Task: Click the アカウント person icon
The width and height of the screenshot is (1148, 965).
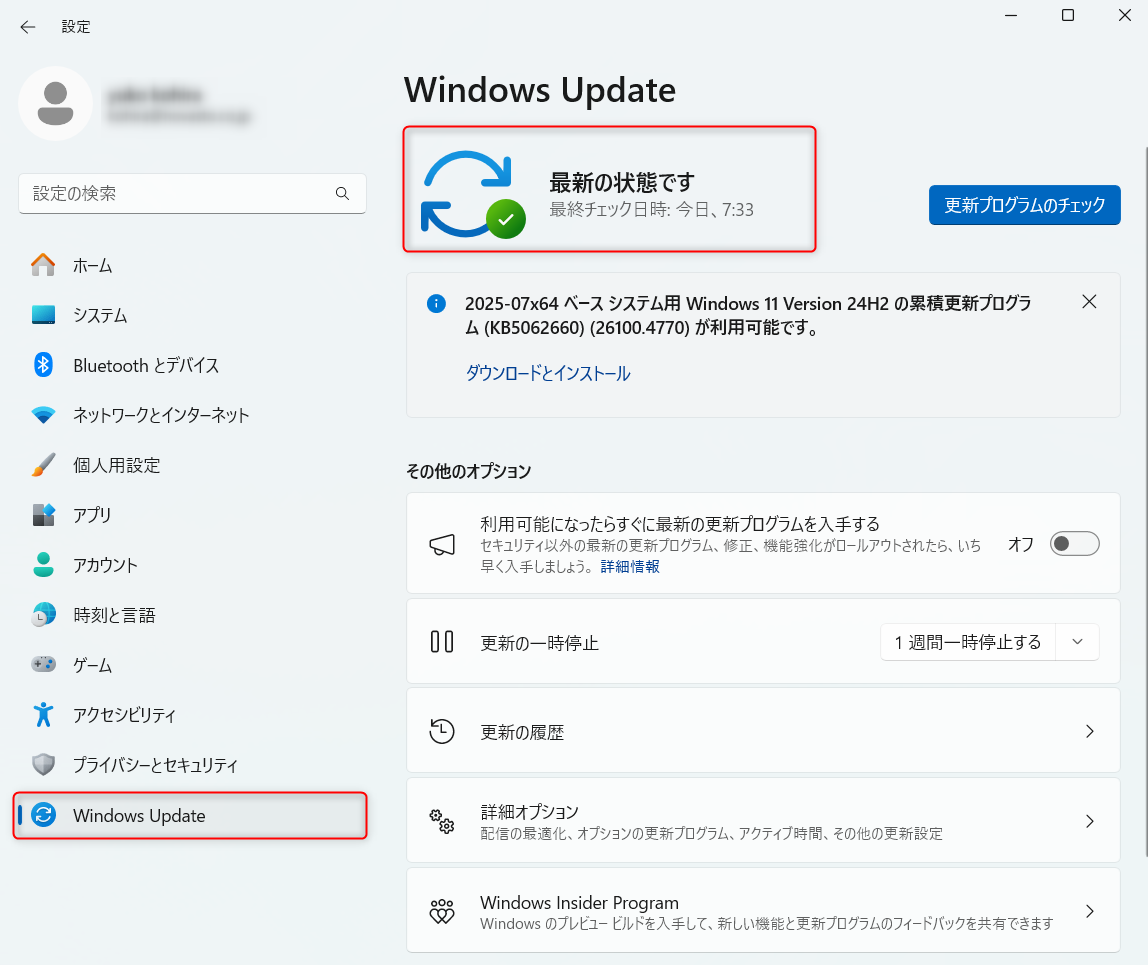Action: [43, 565]
